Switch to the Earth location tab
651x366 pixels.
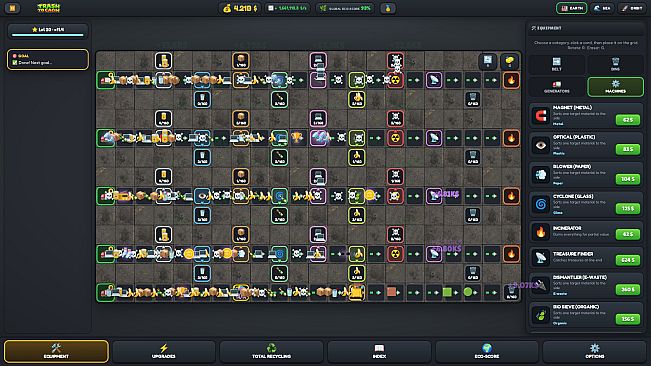pyautogui.click(x=572, y=8)
